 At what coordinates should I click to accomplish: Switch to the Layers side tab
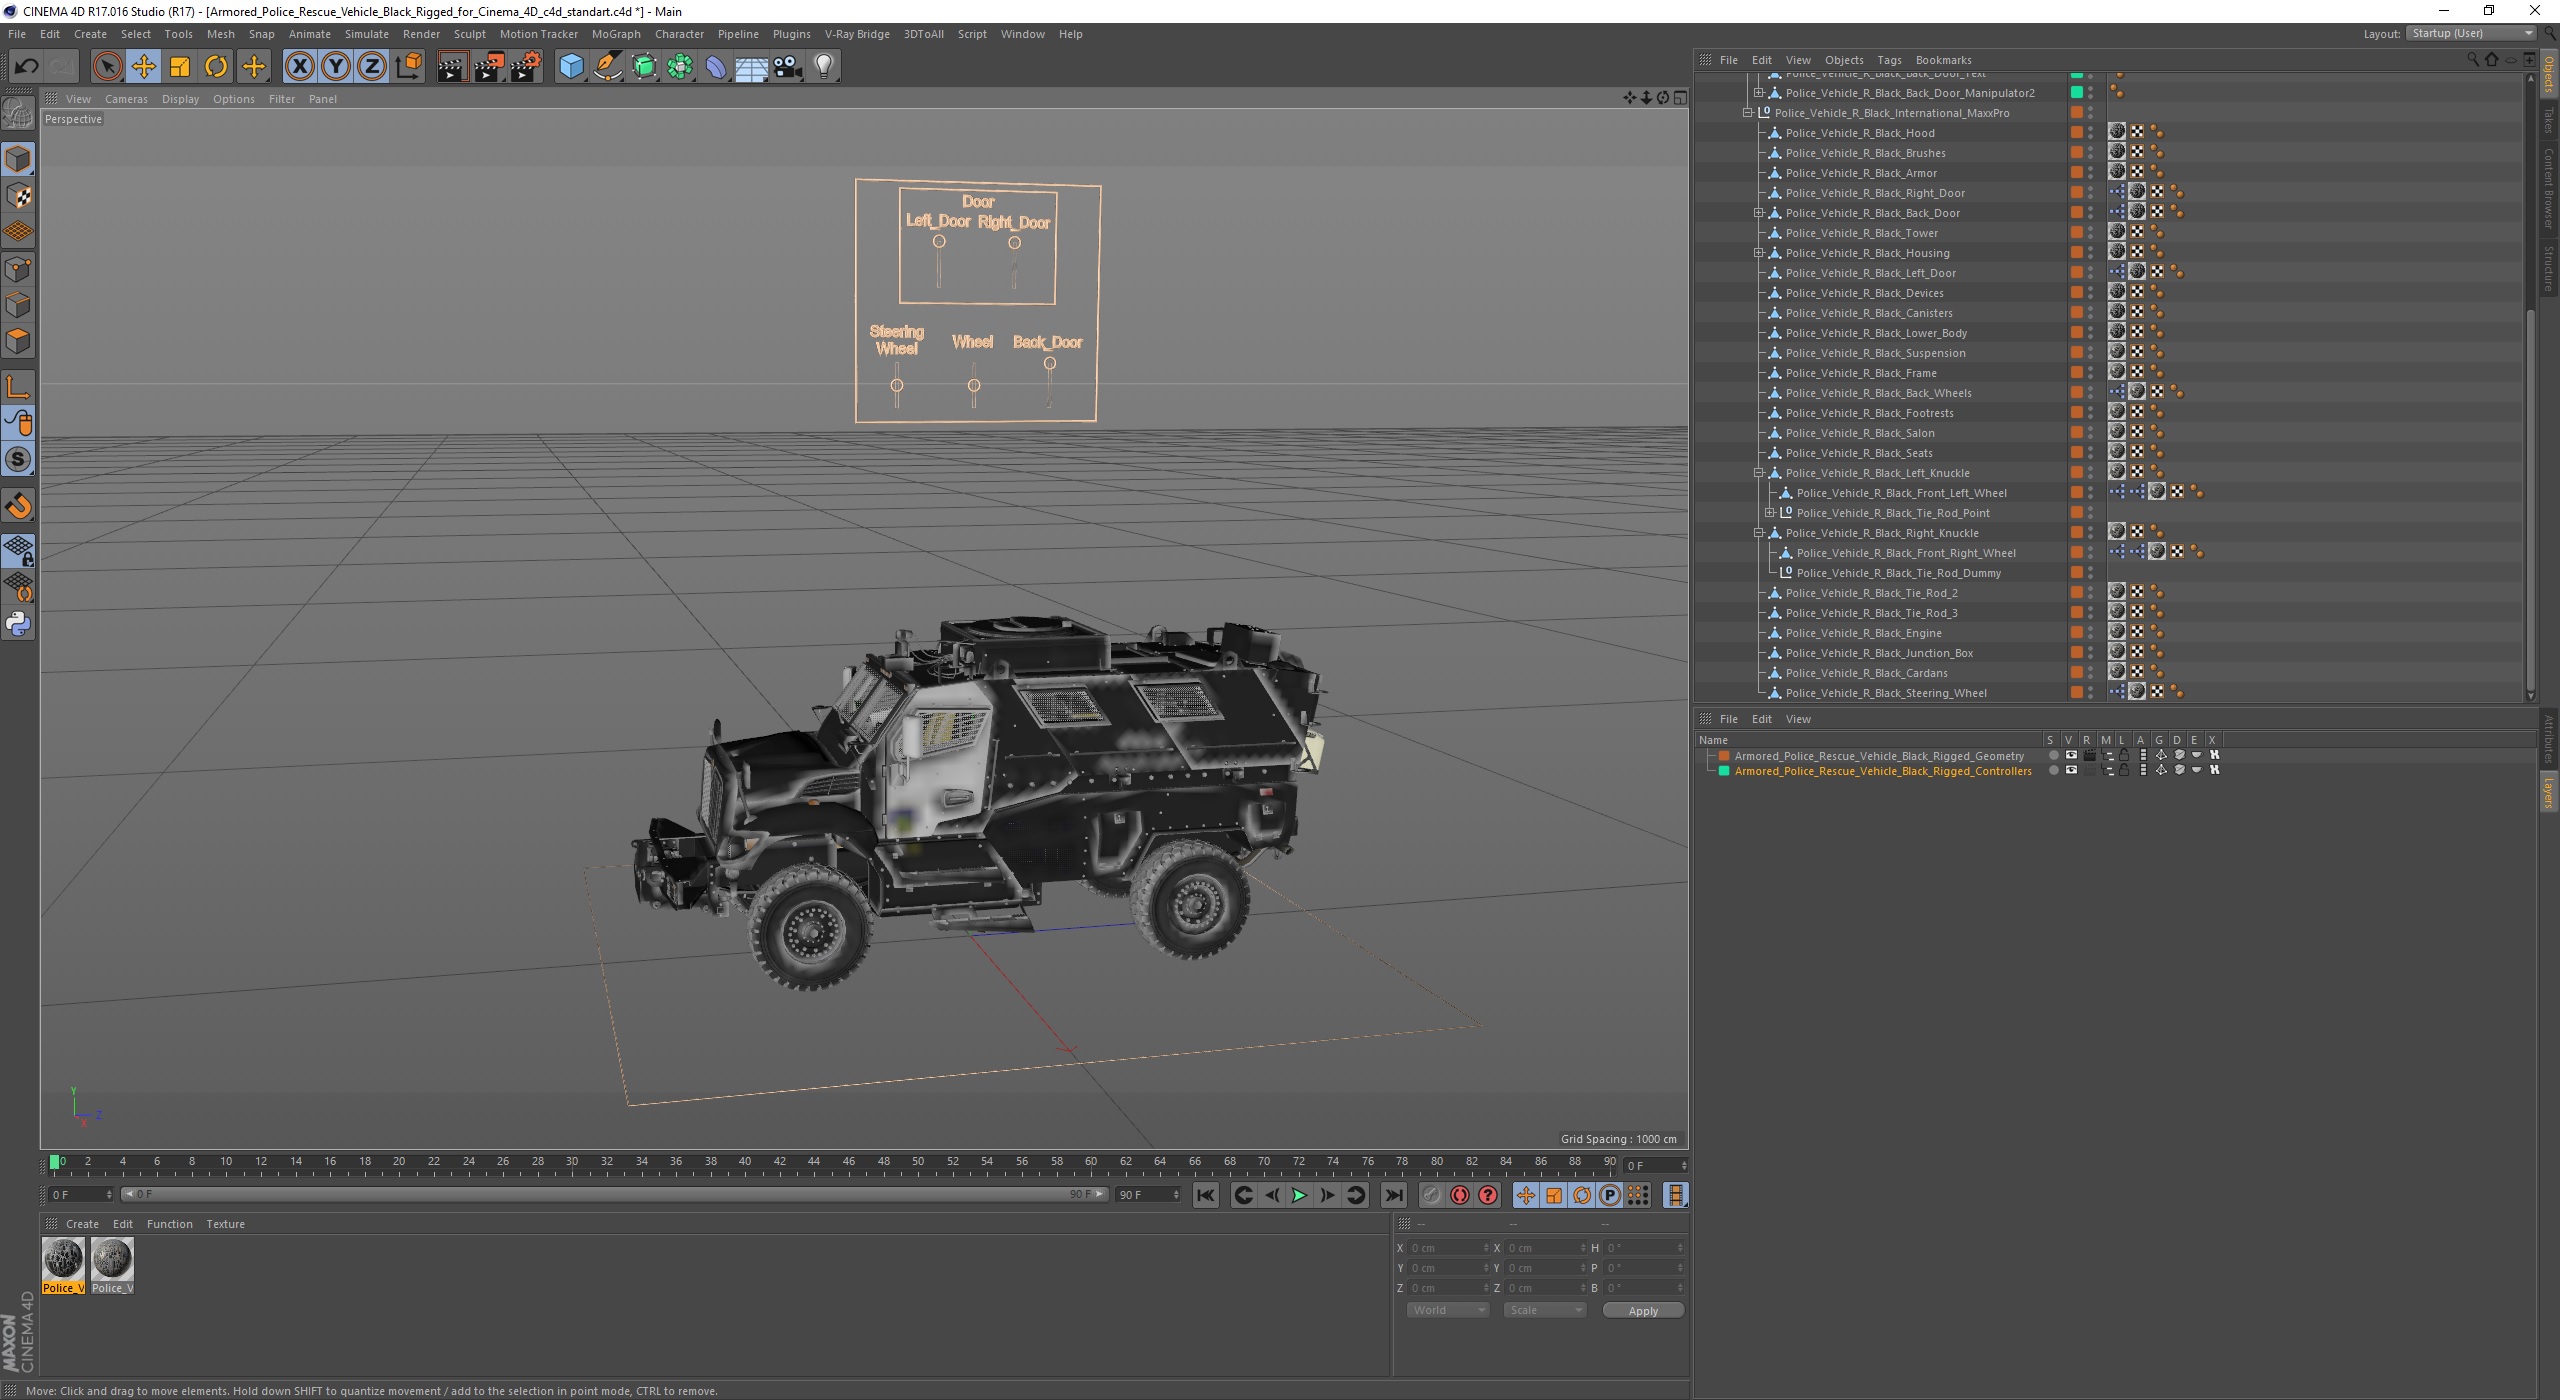click(x=2549, y=793)
